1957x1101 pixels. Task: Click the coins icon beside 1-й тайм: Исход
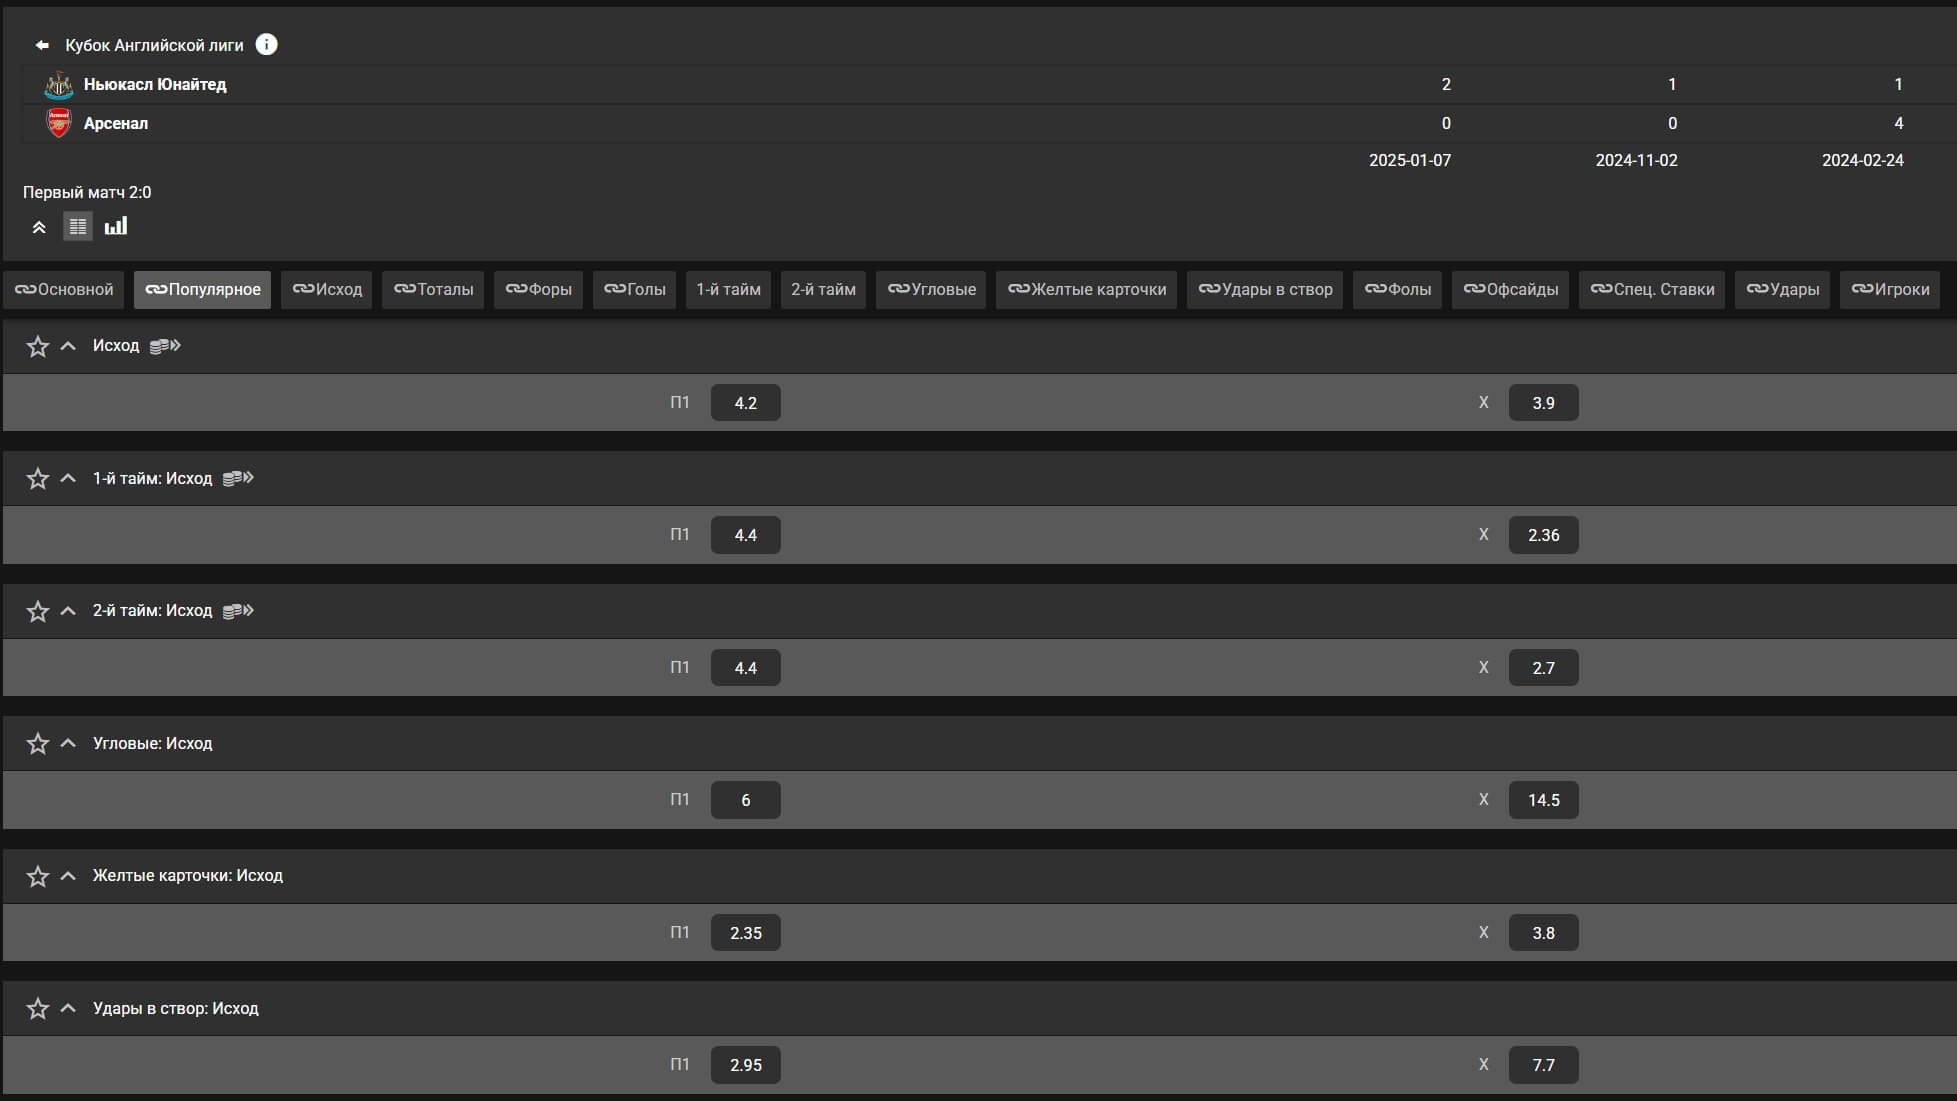click(x=238, y=478)
